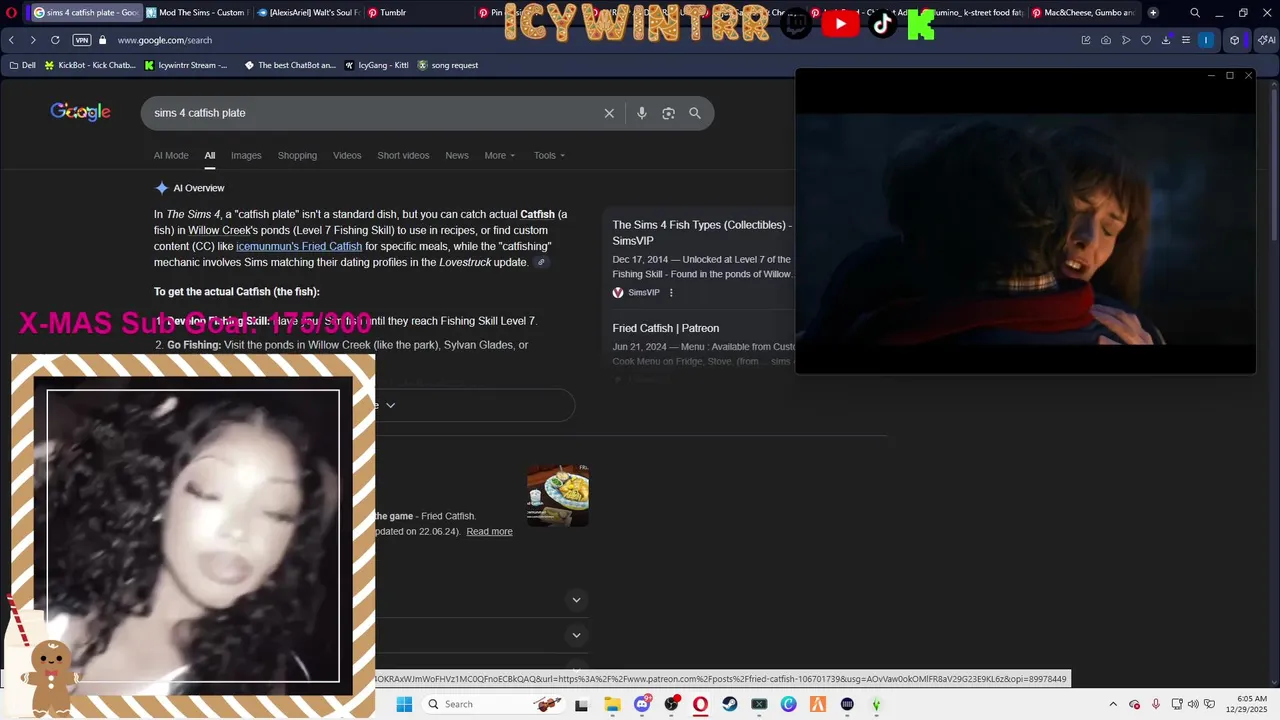
Task: Open Opera tab search magnifier icon
Action: click(1195, 13)
